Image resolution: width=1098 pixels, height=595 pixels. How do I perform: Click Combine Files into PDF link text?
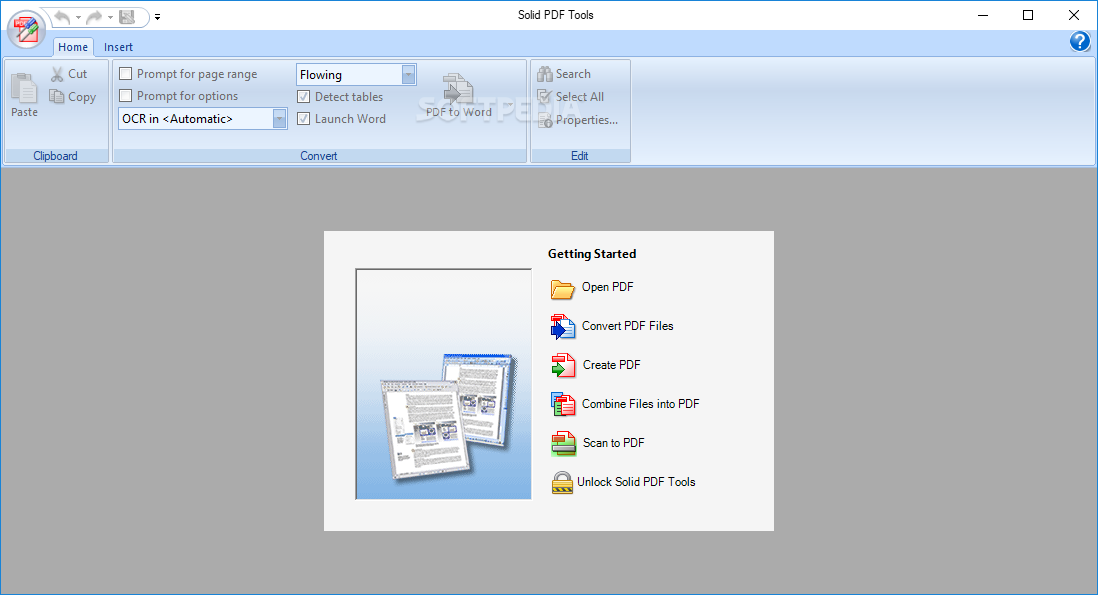pyautogui.click(x=641, y=404)
